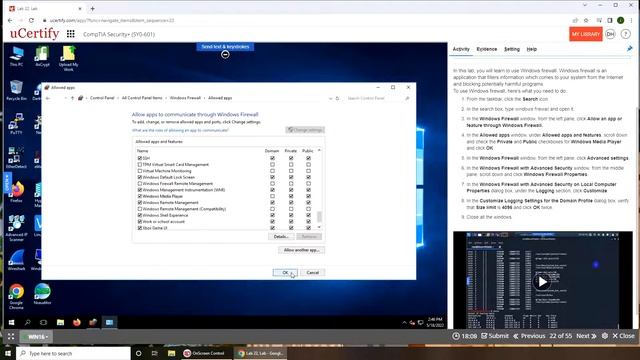Click the remote taskbar search icon
This screenshot has width=640, height=360.
point(27,322)
